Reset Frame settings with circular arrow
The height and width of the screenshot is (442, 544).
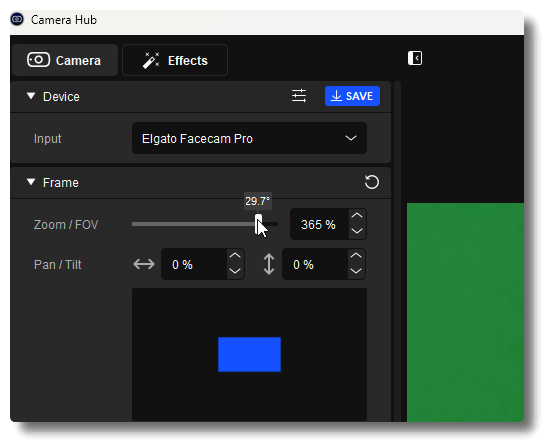(x=372, y=182)
